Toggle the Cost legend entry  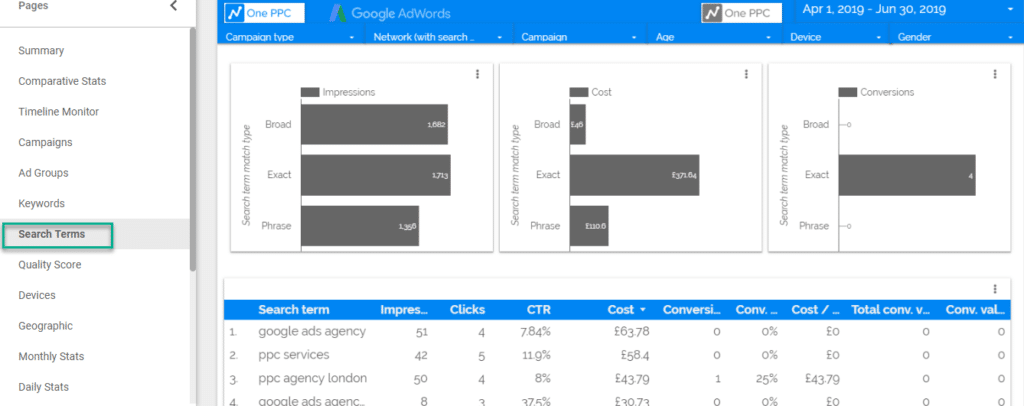tap(590, 93)
